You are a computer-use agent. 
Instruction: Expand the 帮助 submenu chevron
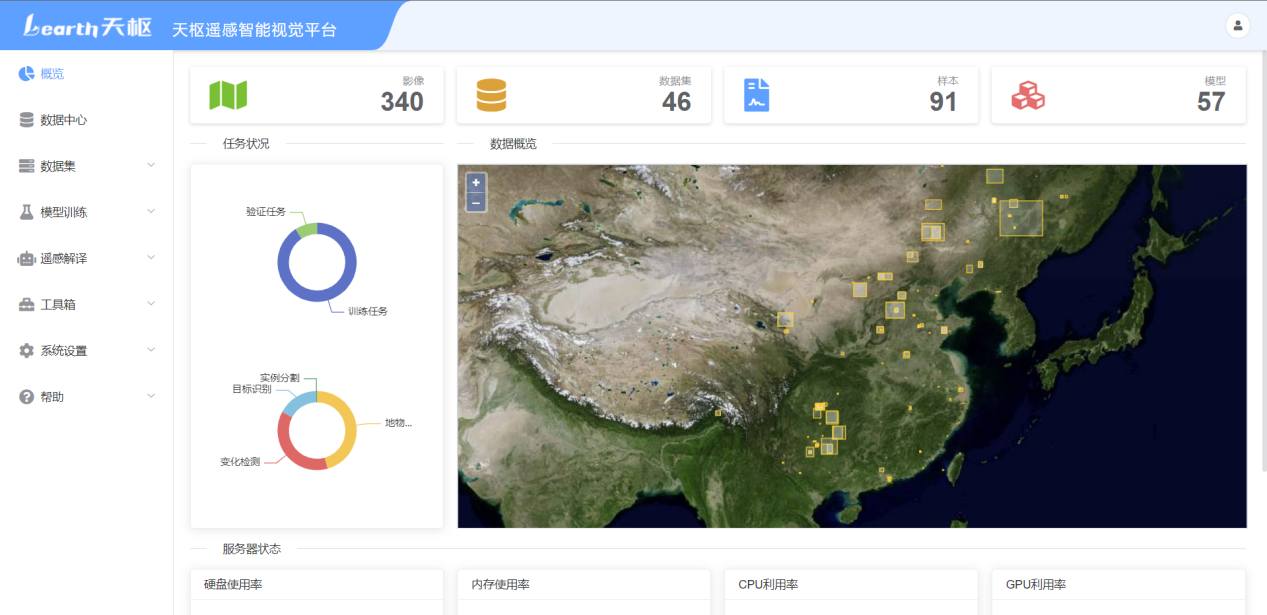click(151, 396)
